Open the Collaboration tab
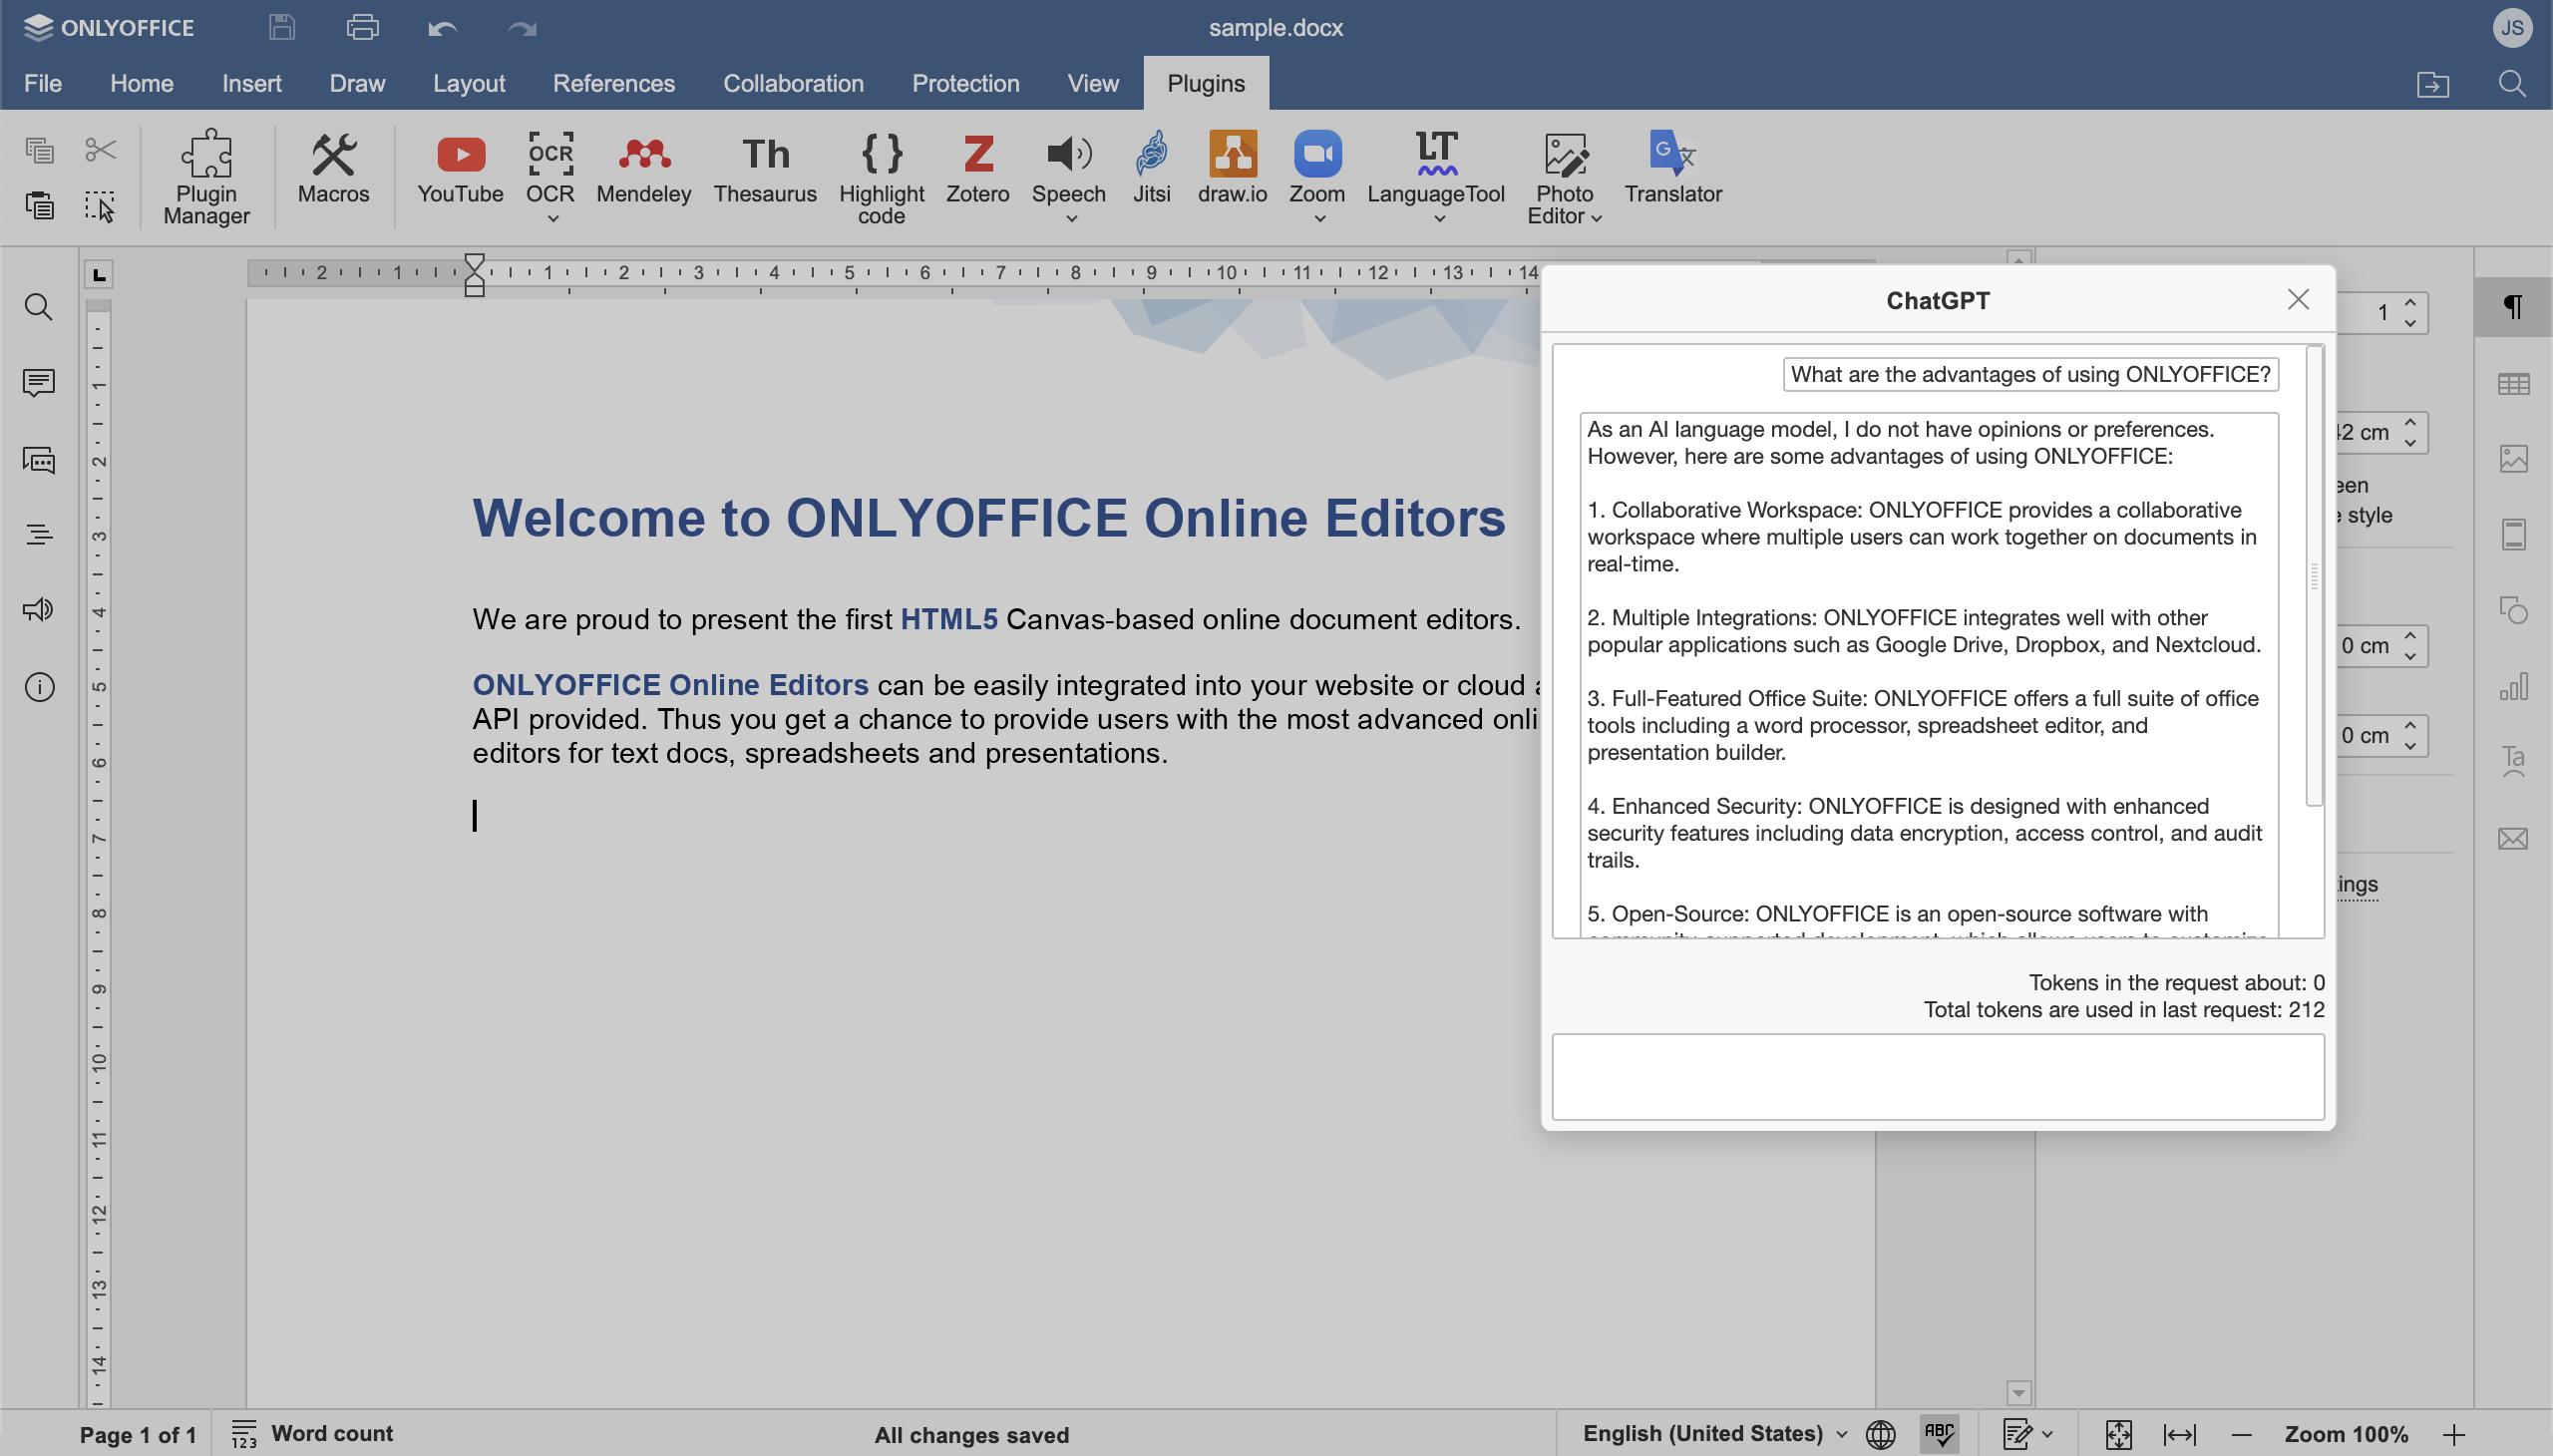The width and height of the screenshot is (2553, 1456). click(793, 83)
